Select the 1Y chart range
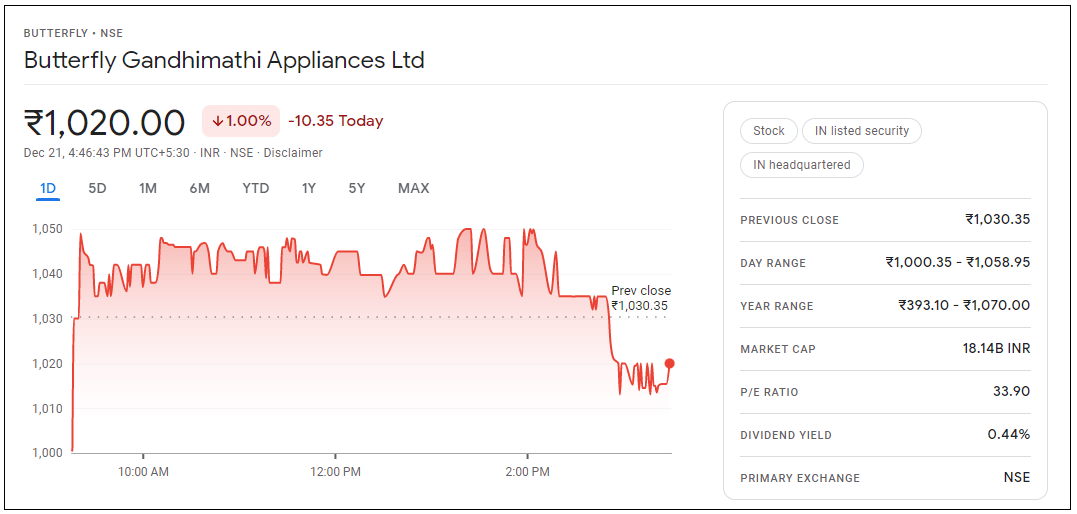 [308, 188]
